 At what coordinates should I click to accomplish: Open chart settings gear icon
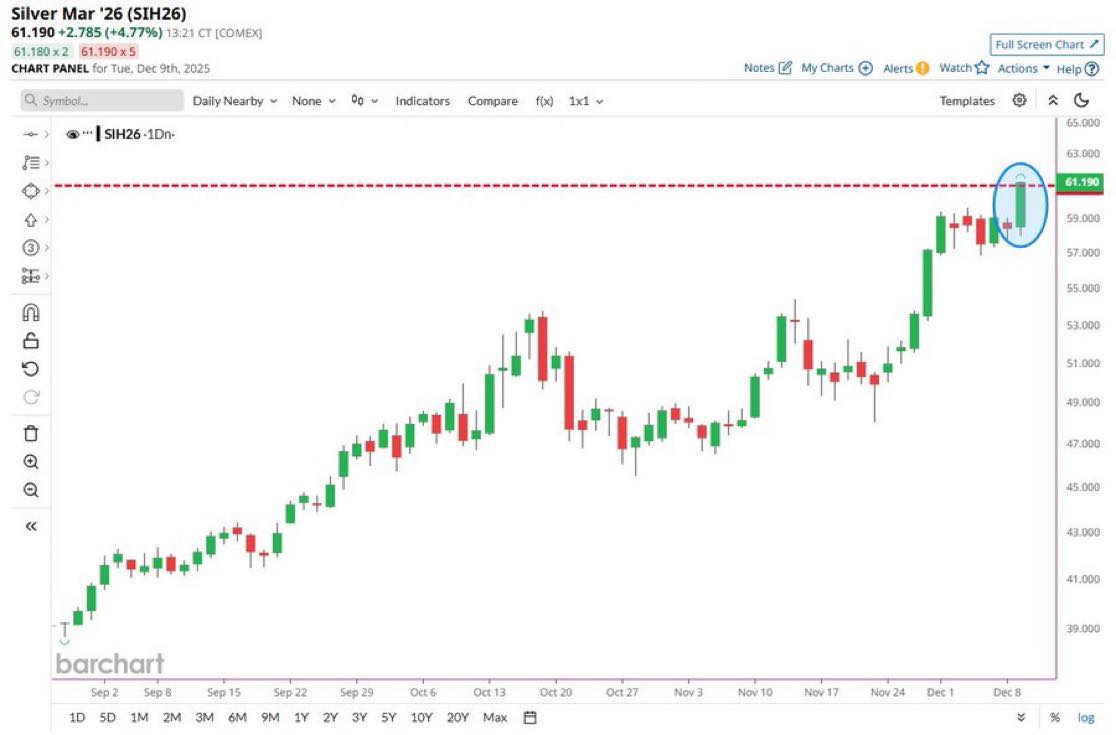coord(1019,100)
